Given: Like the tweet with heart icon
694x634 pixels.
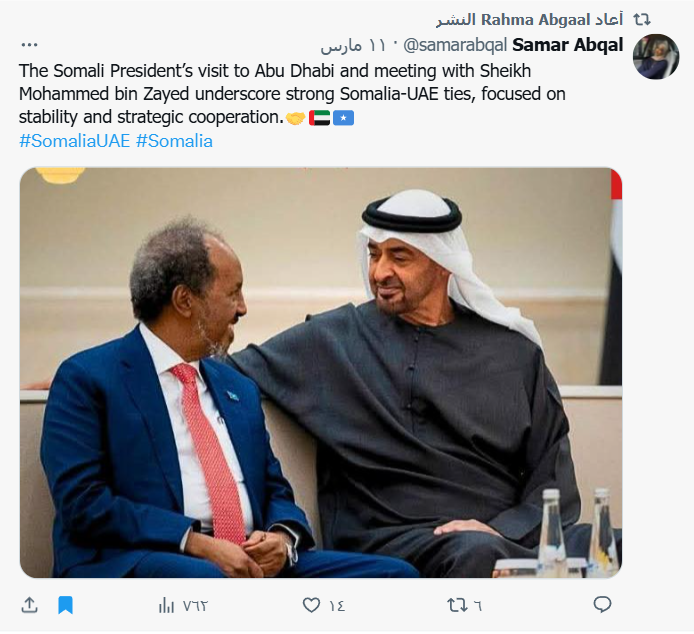Looking at the screenshot, I should click(x=312, y=605).
